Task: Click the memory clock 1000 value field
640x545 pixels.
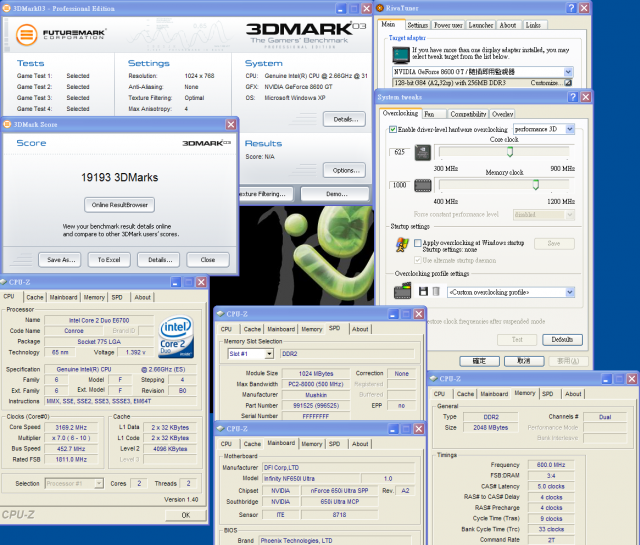Action: tap(399, 185)
